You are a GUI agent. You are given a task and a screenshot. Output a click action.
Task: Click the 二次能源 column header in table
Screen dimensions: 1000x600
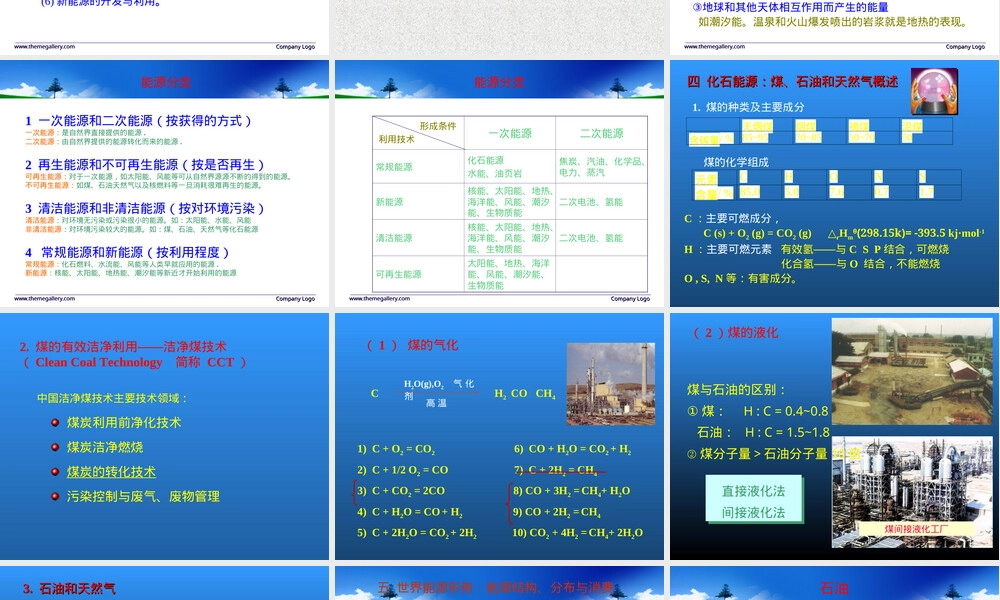[601, 133]
